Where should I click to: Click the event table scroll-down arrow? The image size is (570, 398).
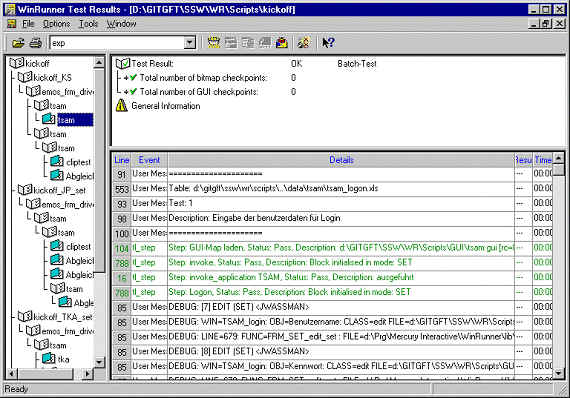559,373
